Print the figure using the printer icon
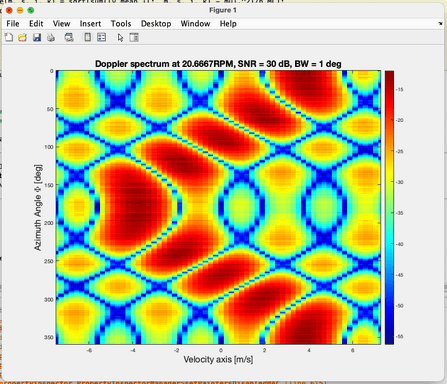Screen dimensions: 447x384 tap(51, 37)
